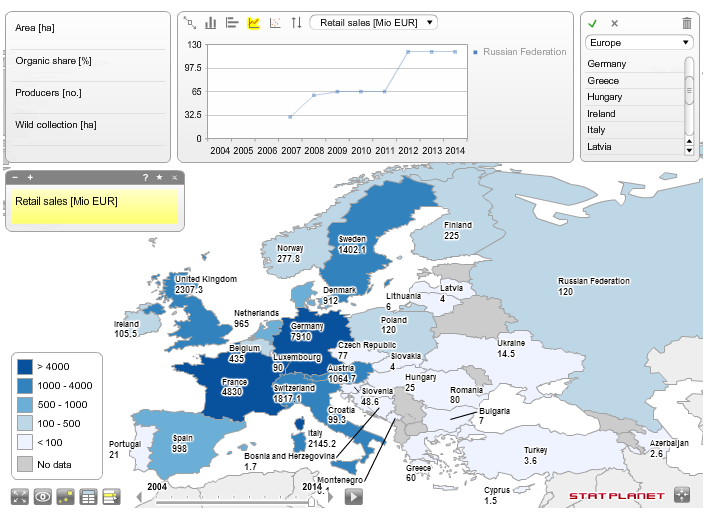The height and width of the screenshot is (515, 710).
Task: Click the sort arrows icon
Action: coord(297,23)
